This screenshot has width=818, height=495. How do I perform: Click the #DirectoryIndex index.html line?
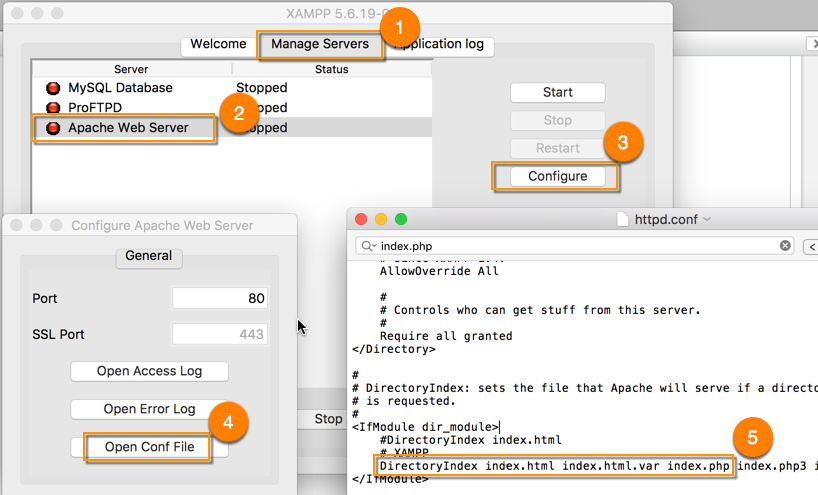(471, 440)
